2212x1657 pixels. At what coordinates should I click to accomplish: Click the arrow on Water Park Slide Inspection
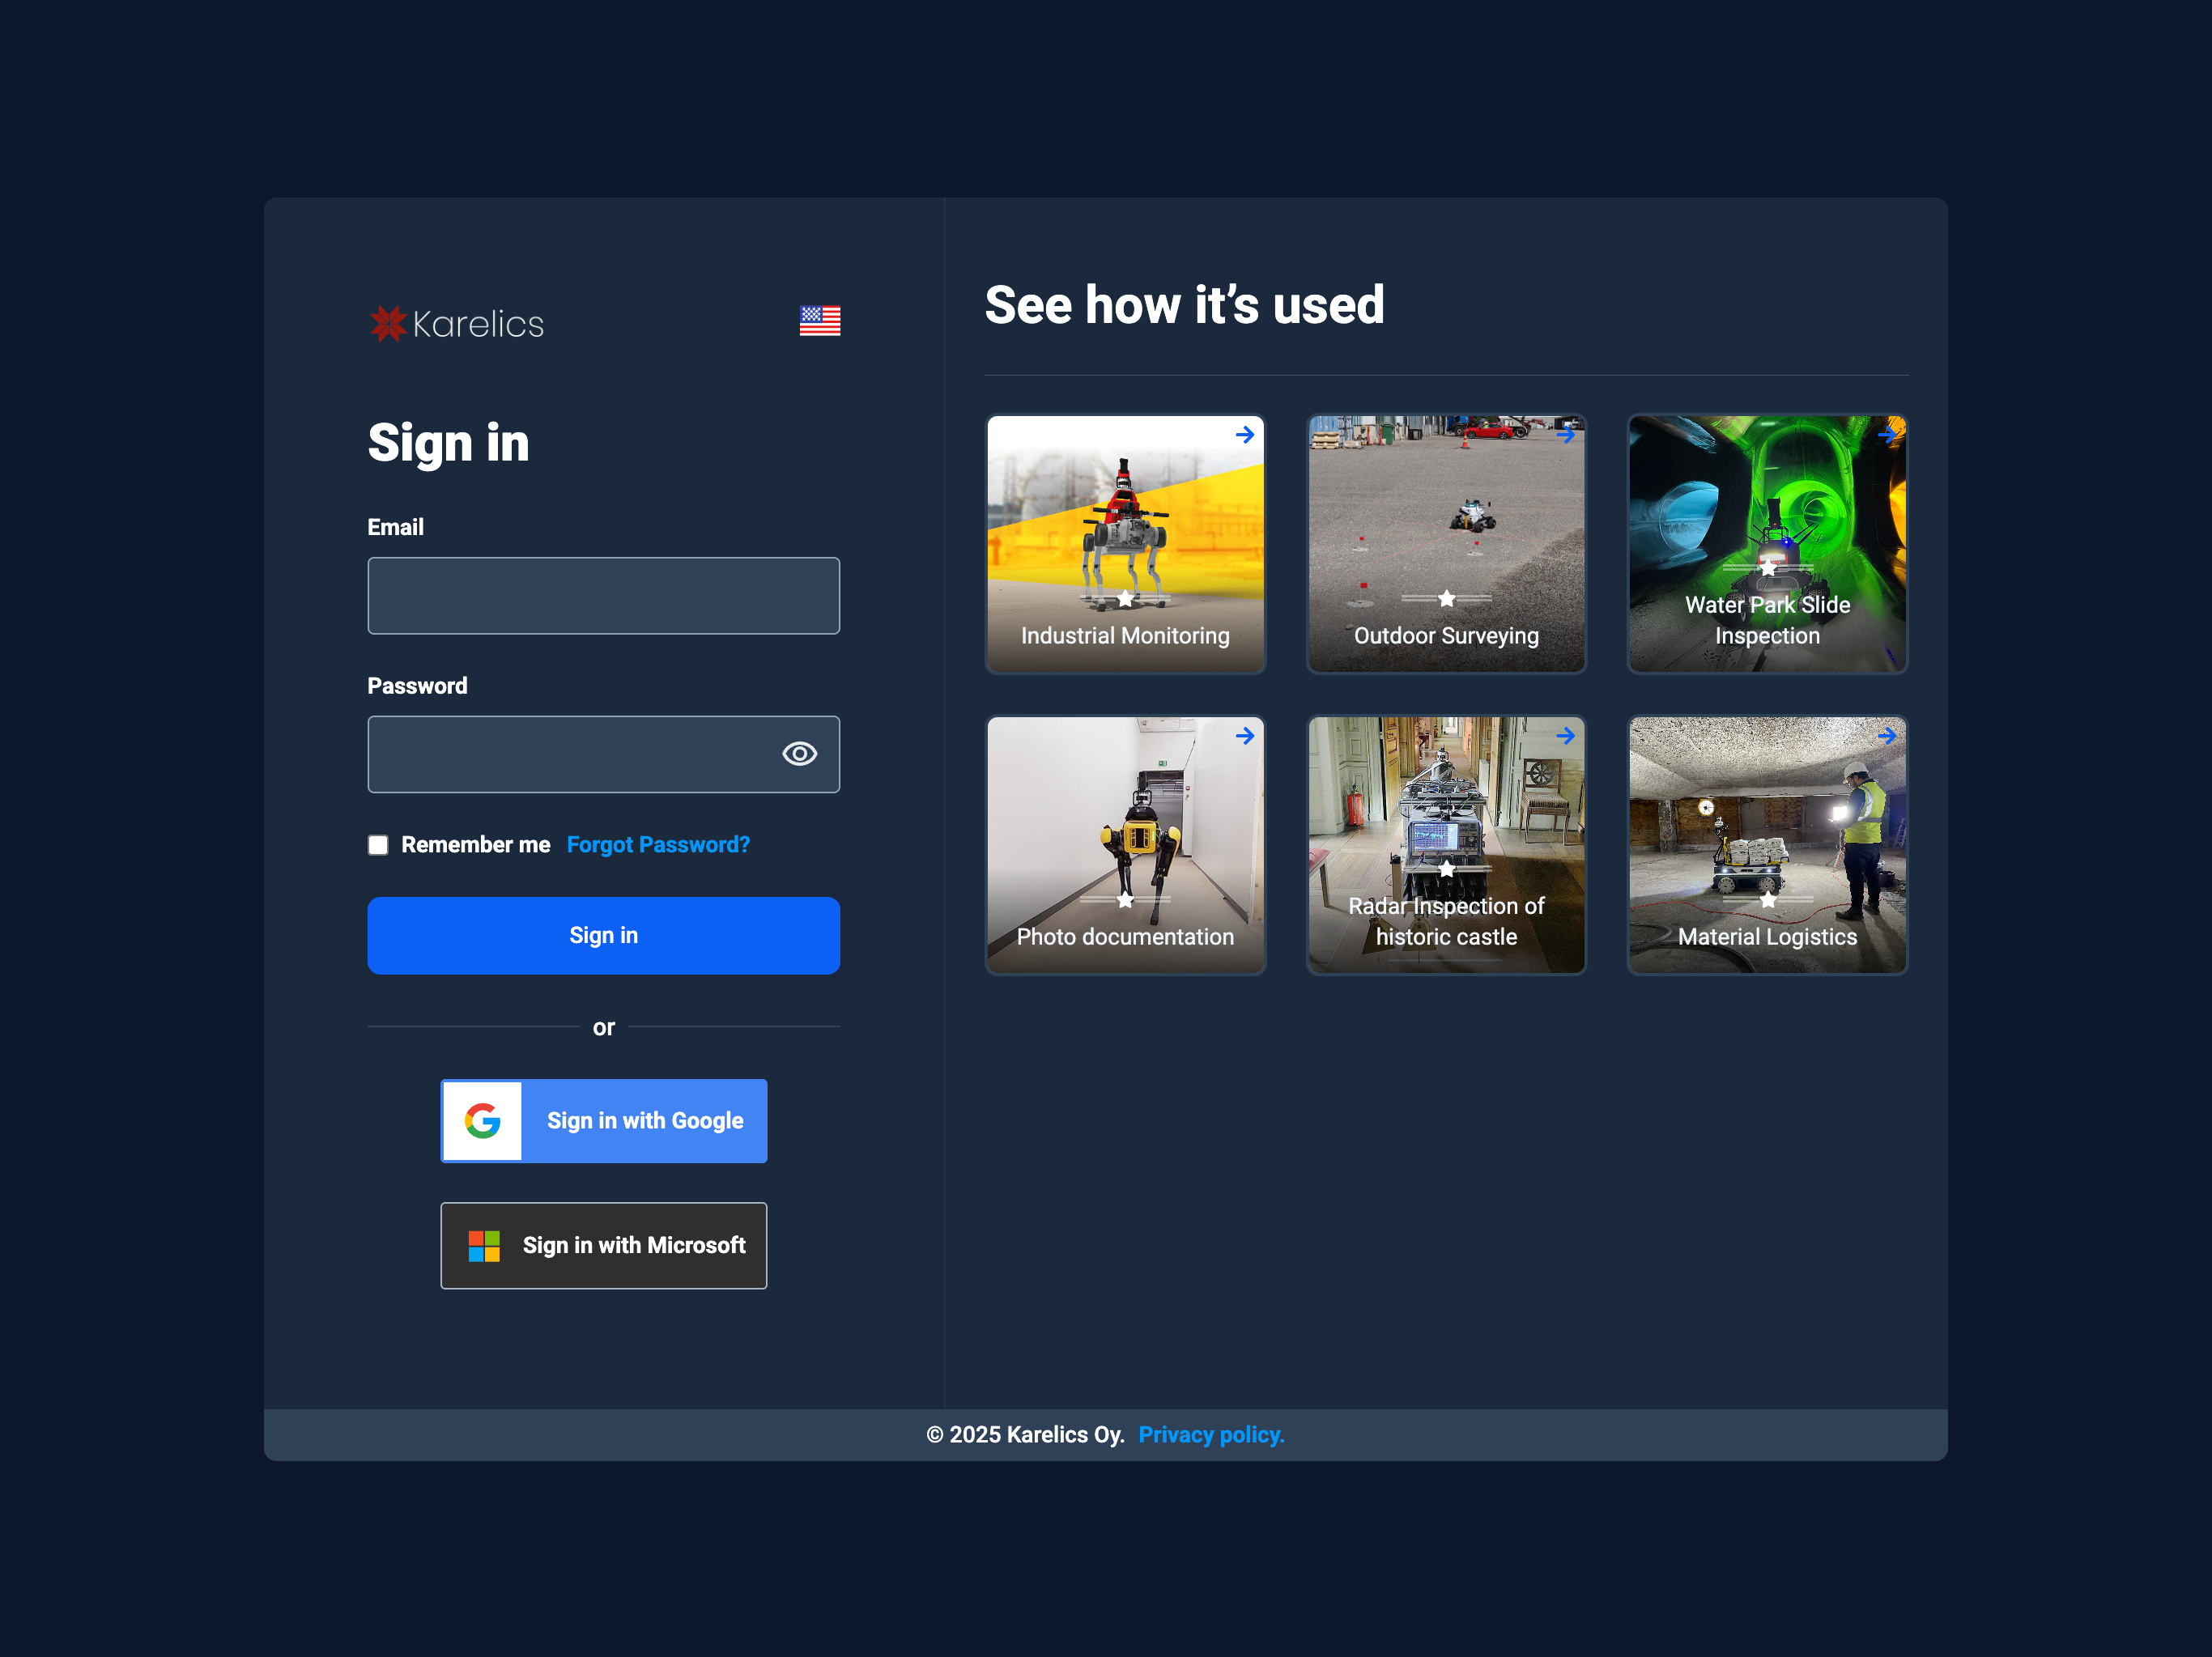pos(1887,435)
